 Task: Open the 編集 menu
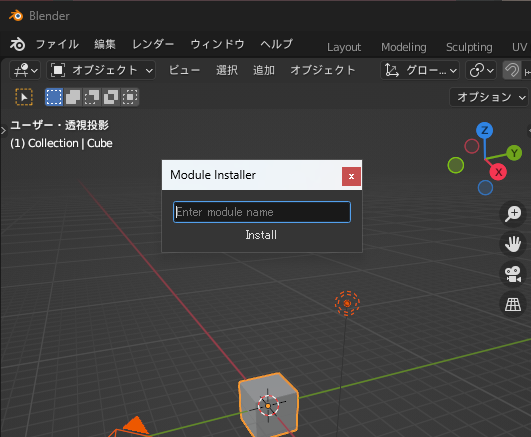pyautogui.click(x=105, y=44)
